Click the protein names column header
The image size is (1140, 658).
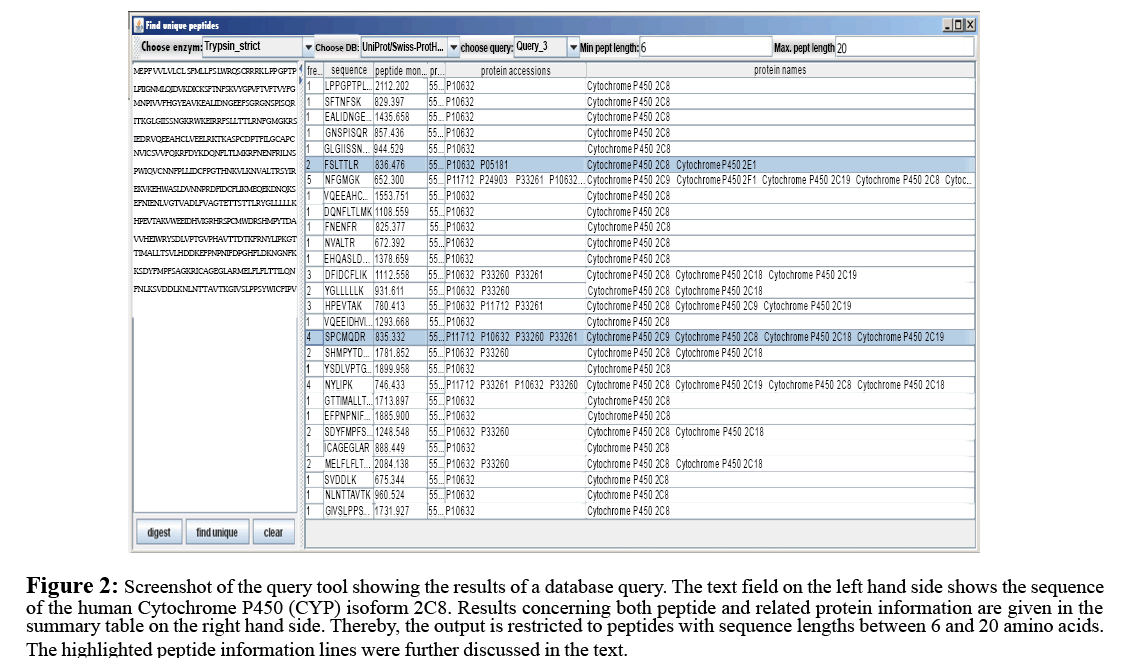pyautogui.click(x=779, y=71)
